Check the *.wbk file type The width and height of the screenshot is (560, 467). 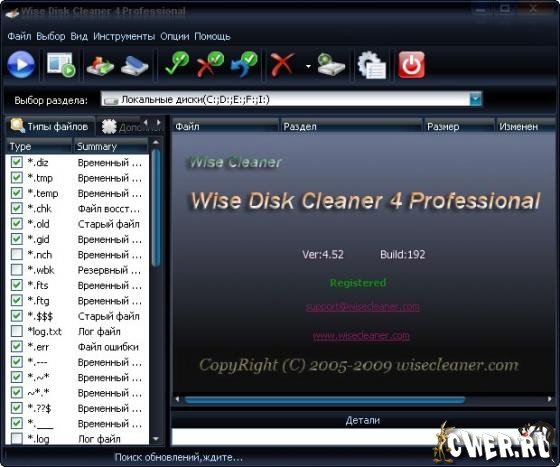point(16,270)
